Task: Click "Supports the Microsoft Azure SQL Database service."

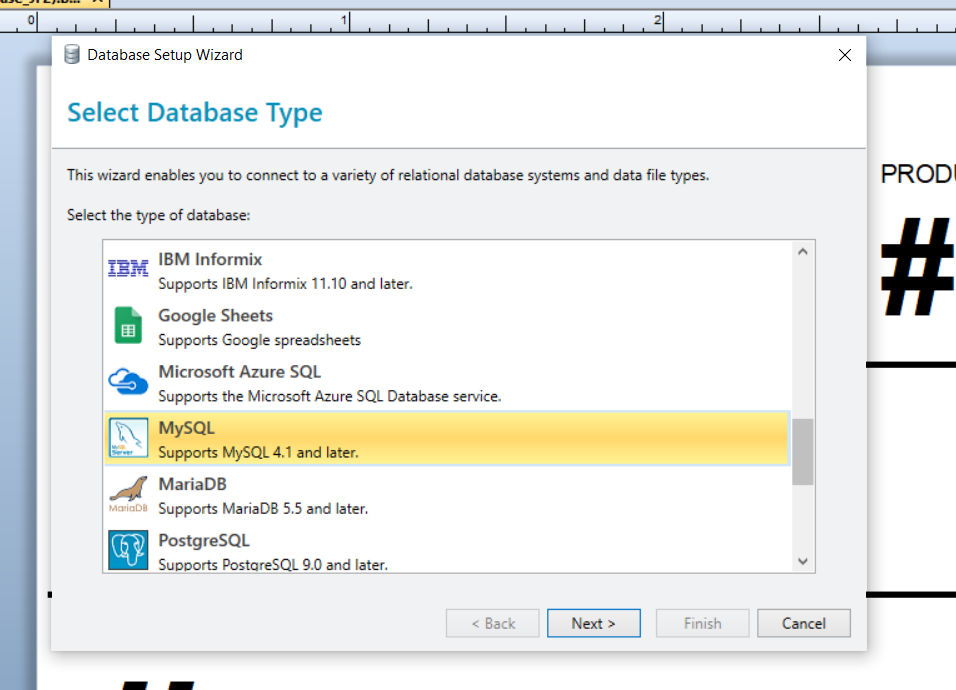Action: [x=330, y=396]
